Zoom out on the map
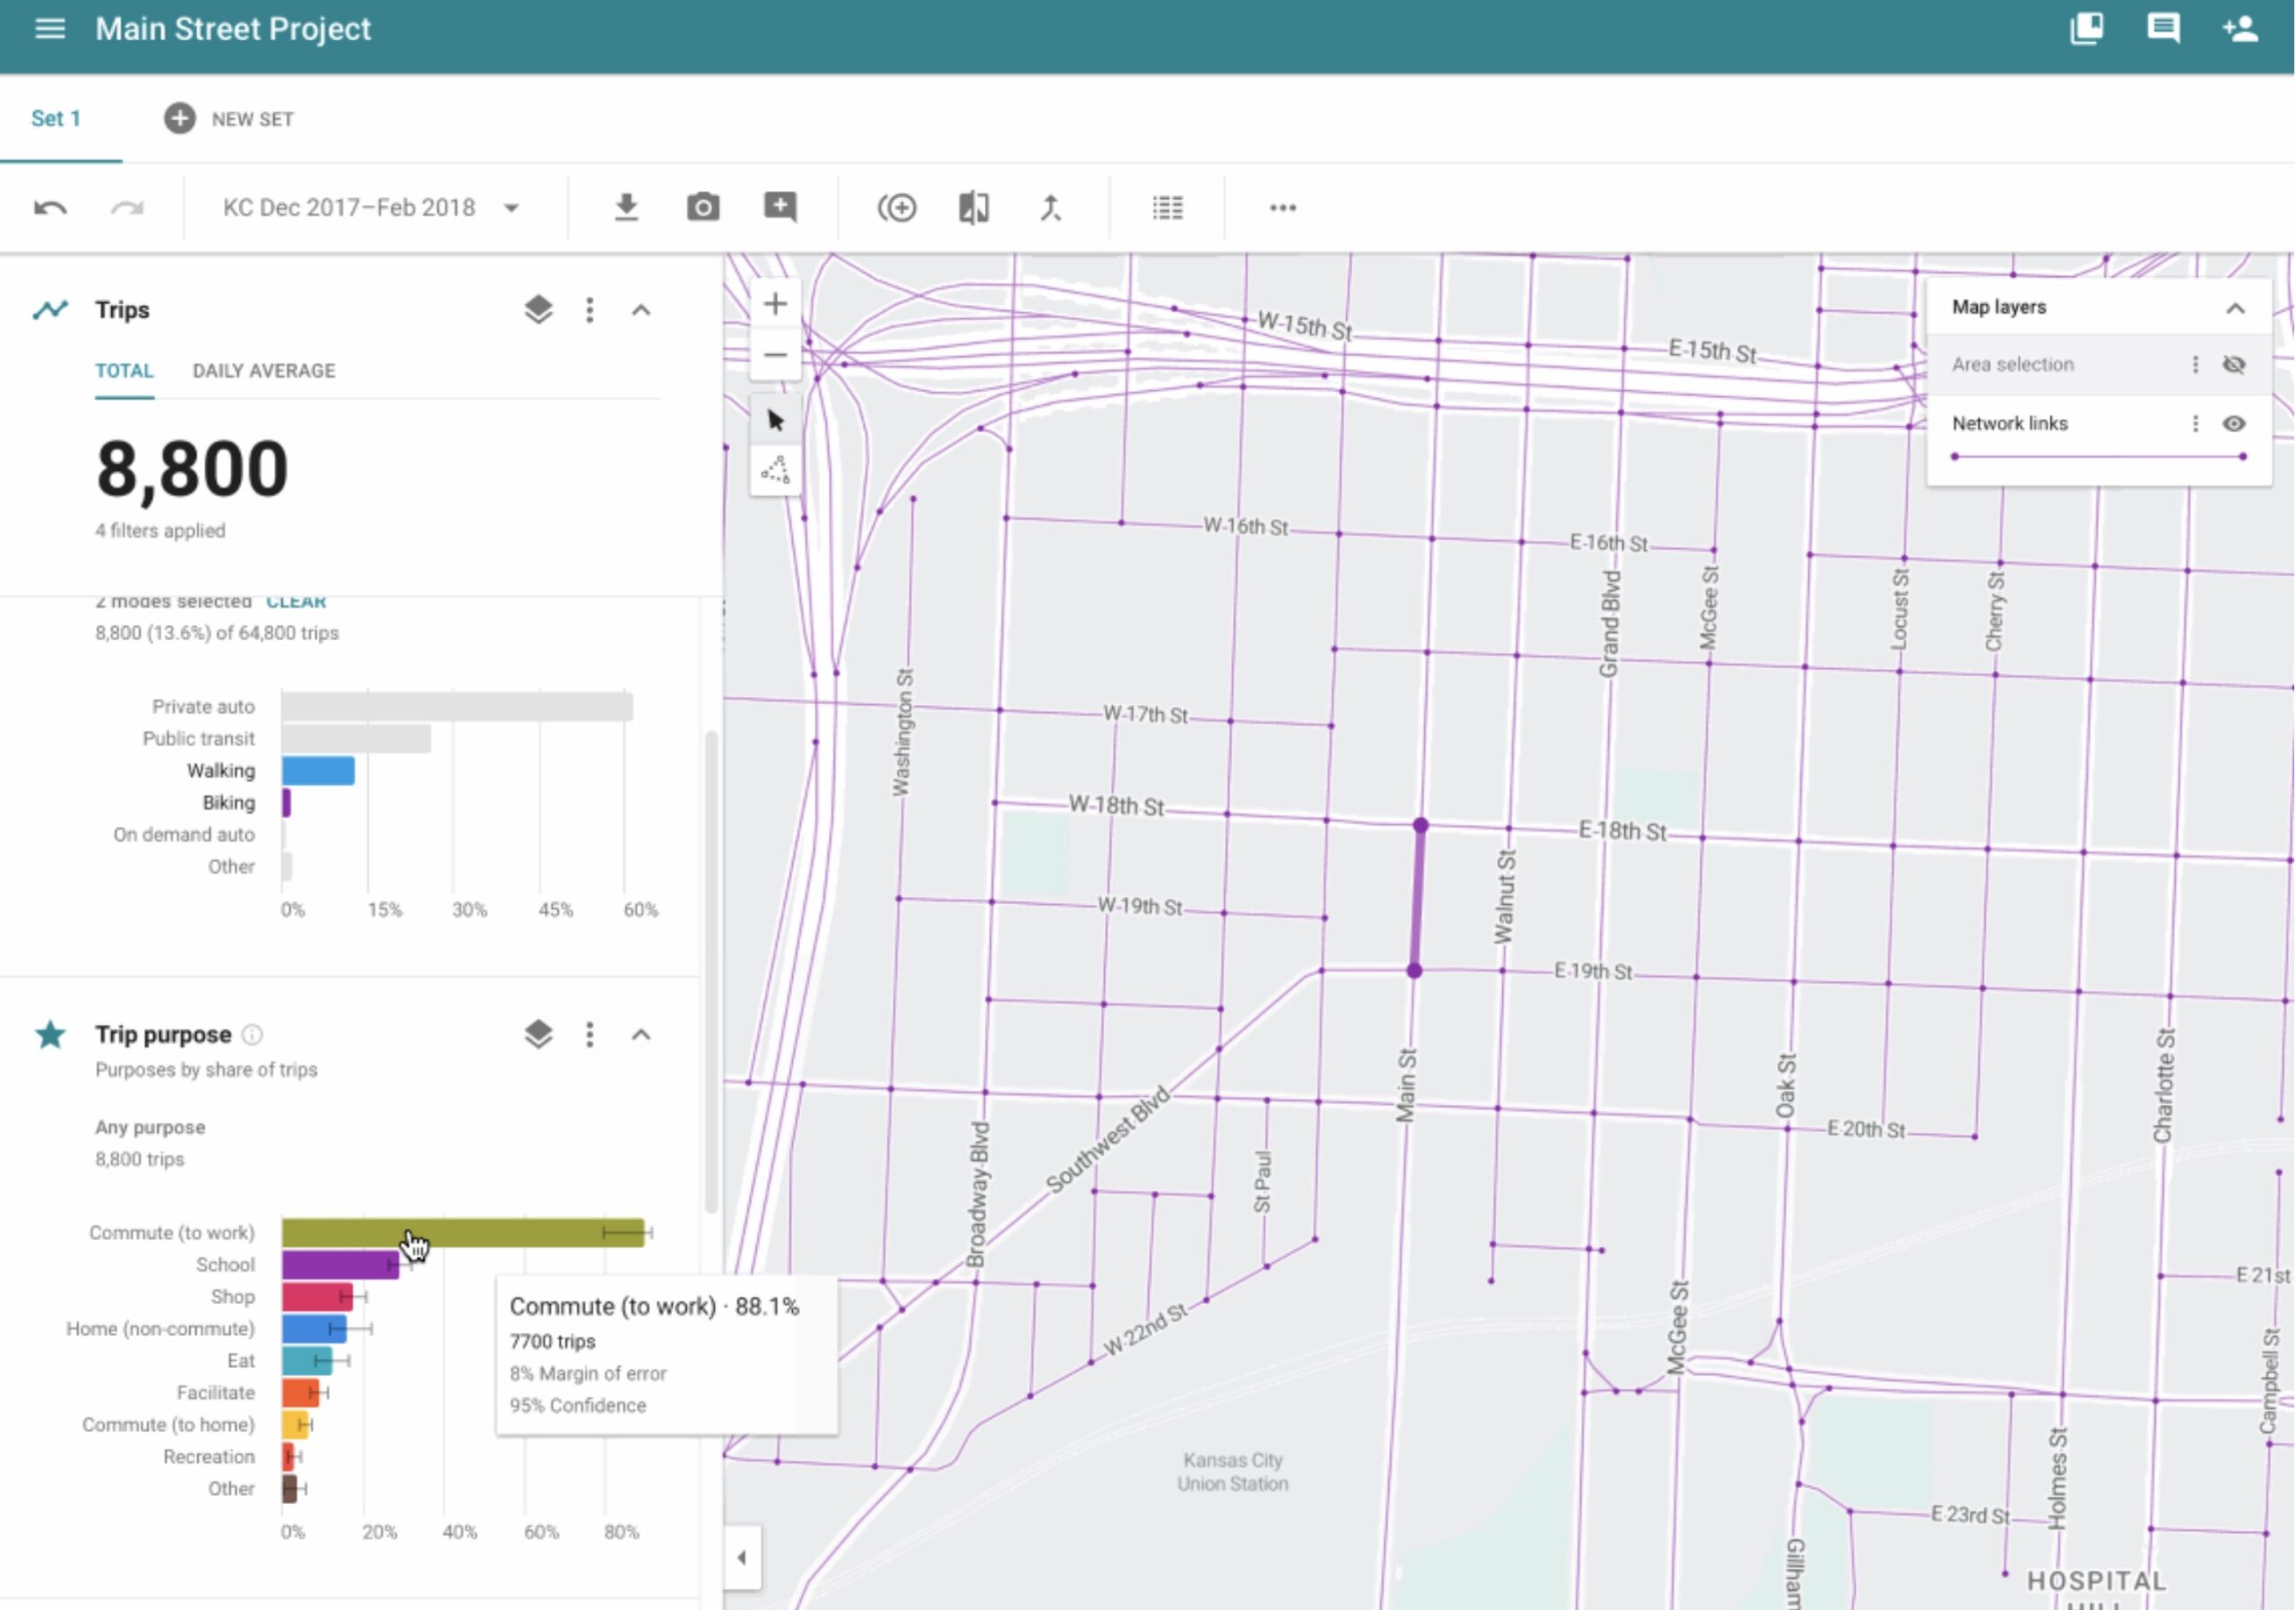This screenshot has height=1610, width=2296. click(775, 355)
